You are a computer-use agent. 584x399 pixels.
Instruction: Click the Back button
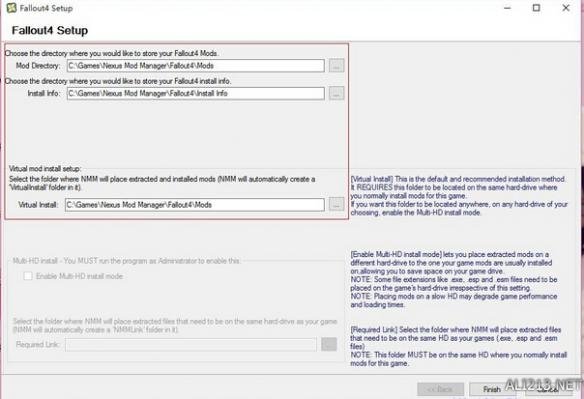441,389
